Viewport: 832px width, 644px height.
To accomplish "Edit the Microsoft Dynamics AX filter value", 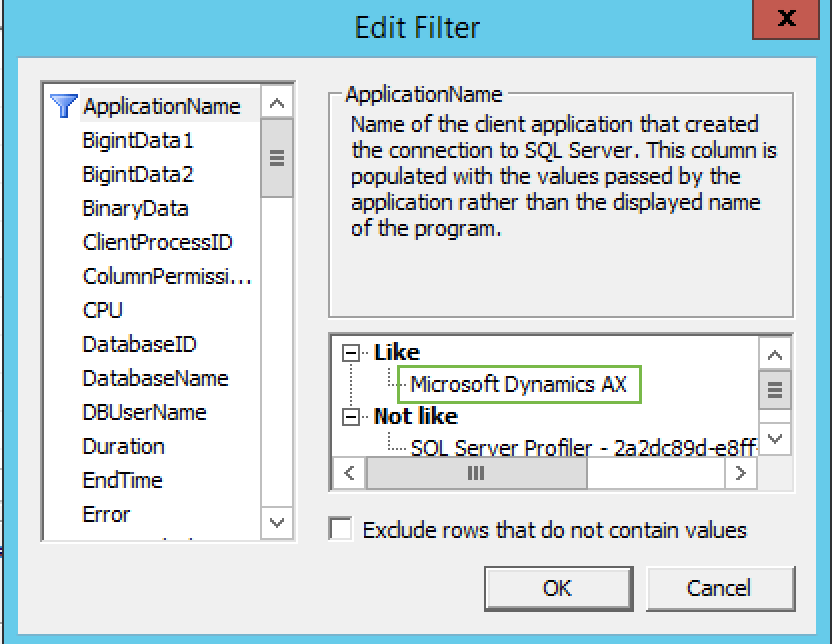I will pyautogui.click(x=518, y=384).
